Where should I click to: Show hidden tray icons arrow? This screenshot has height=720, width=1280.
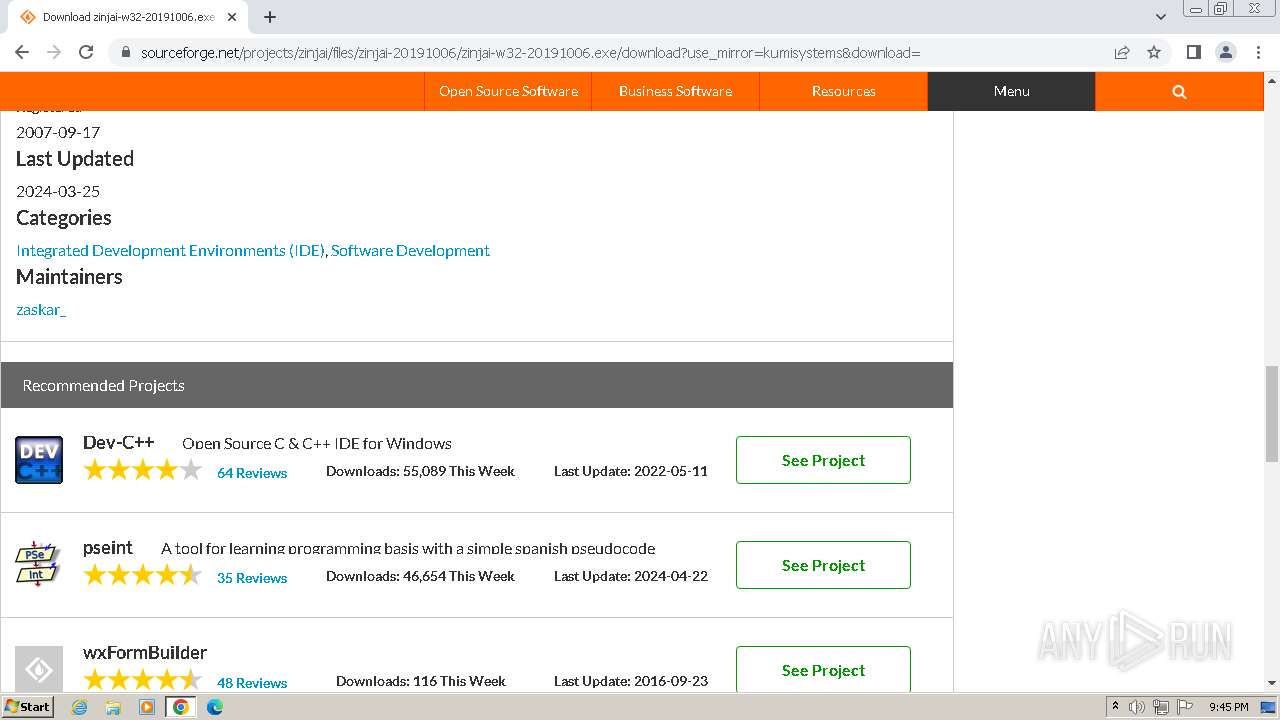click(x=1116, y=707)
